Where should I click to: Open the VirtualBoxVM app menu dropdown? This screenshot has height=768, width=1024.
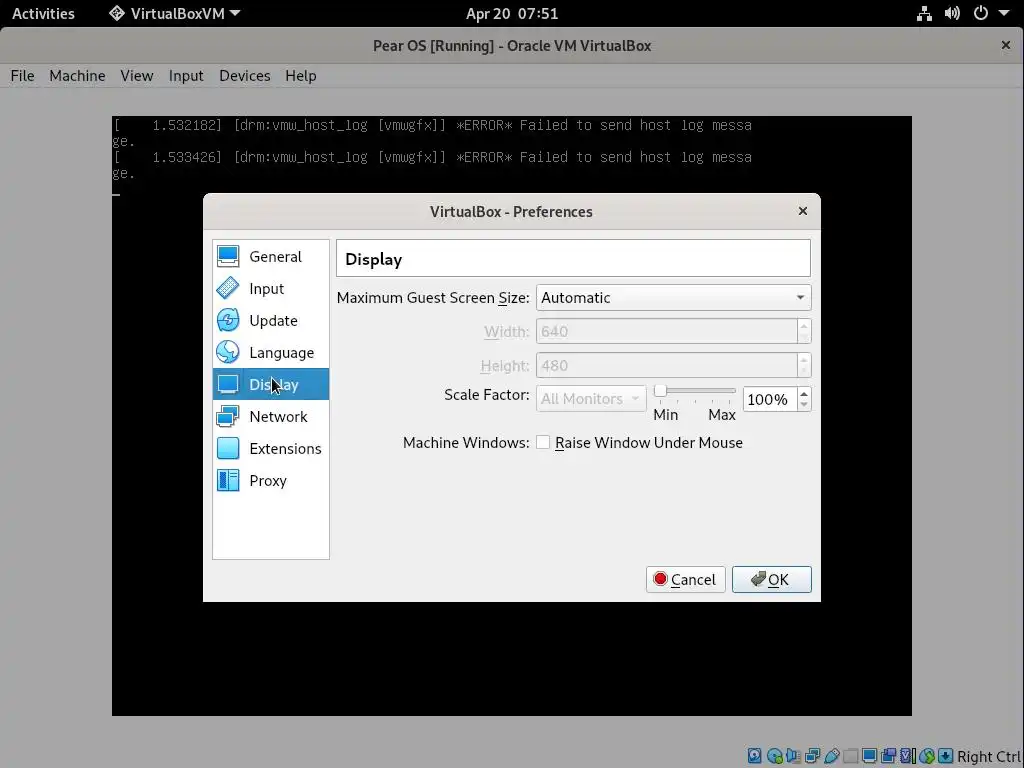[174, 13]
